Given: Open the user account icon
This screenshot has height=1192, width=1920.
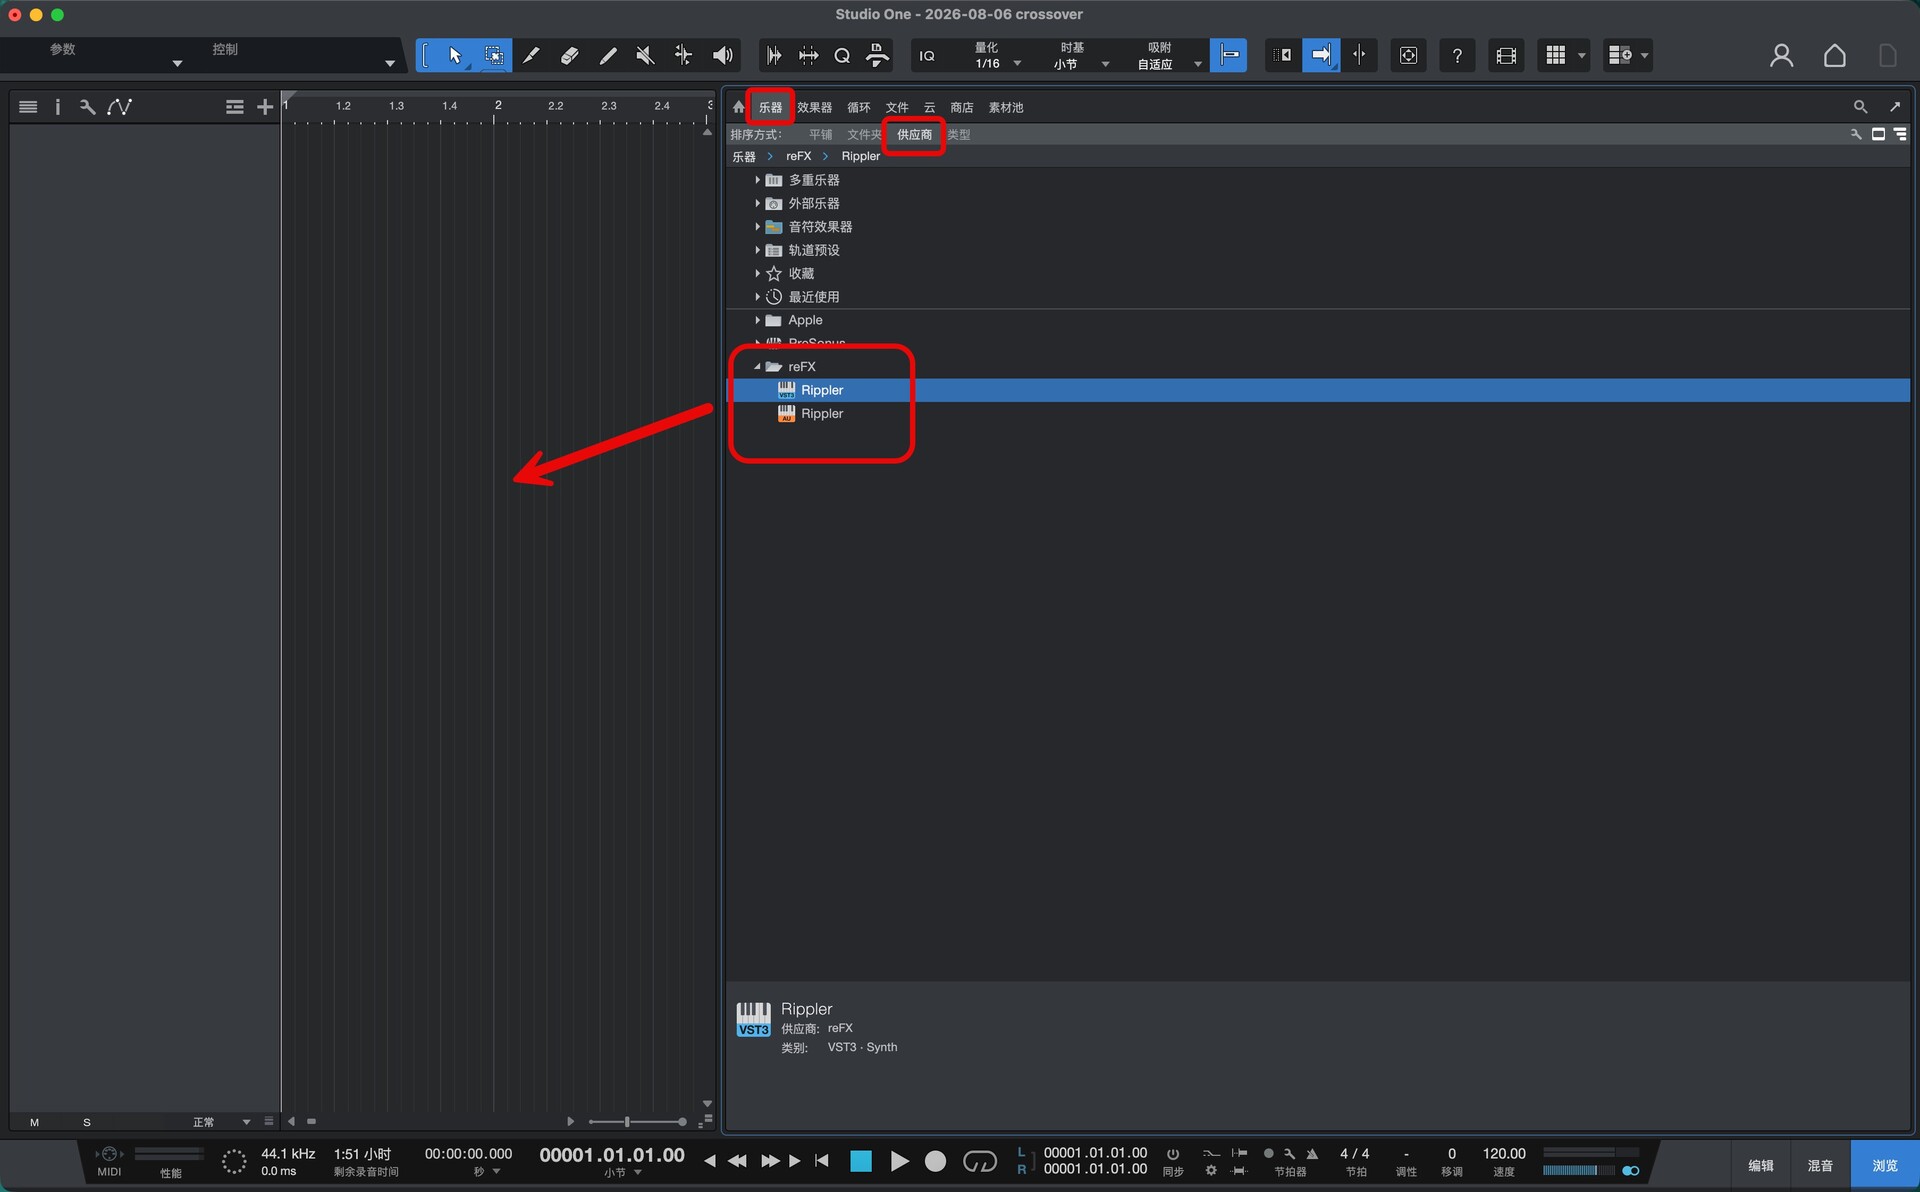Looking at the screenshot, I should [1781, 56].
